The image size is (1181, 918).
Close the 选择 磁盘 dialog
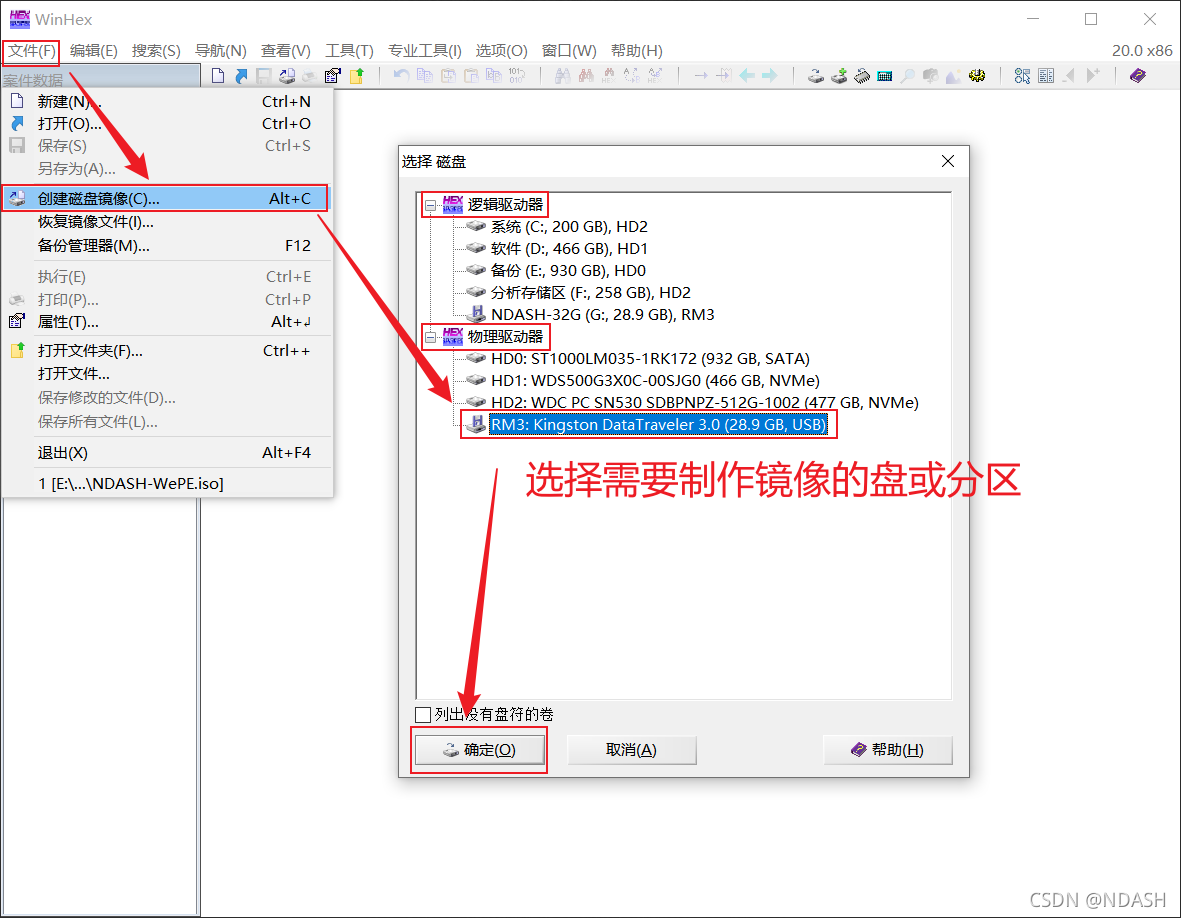[948, 161]
